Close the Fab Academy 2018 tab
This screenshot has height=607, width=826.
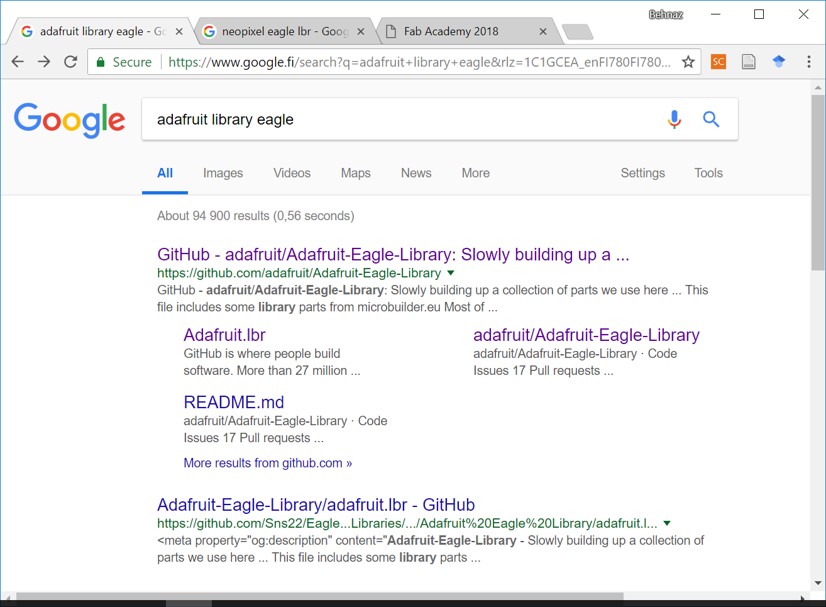[543, 32]
